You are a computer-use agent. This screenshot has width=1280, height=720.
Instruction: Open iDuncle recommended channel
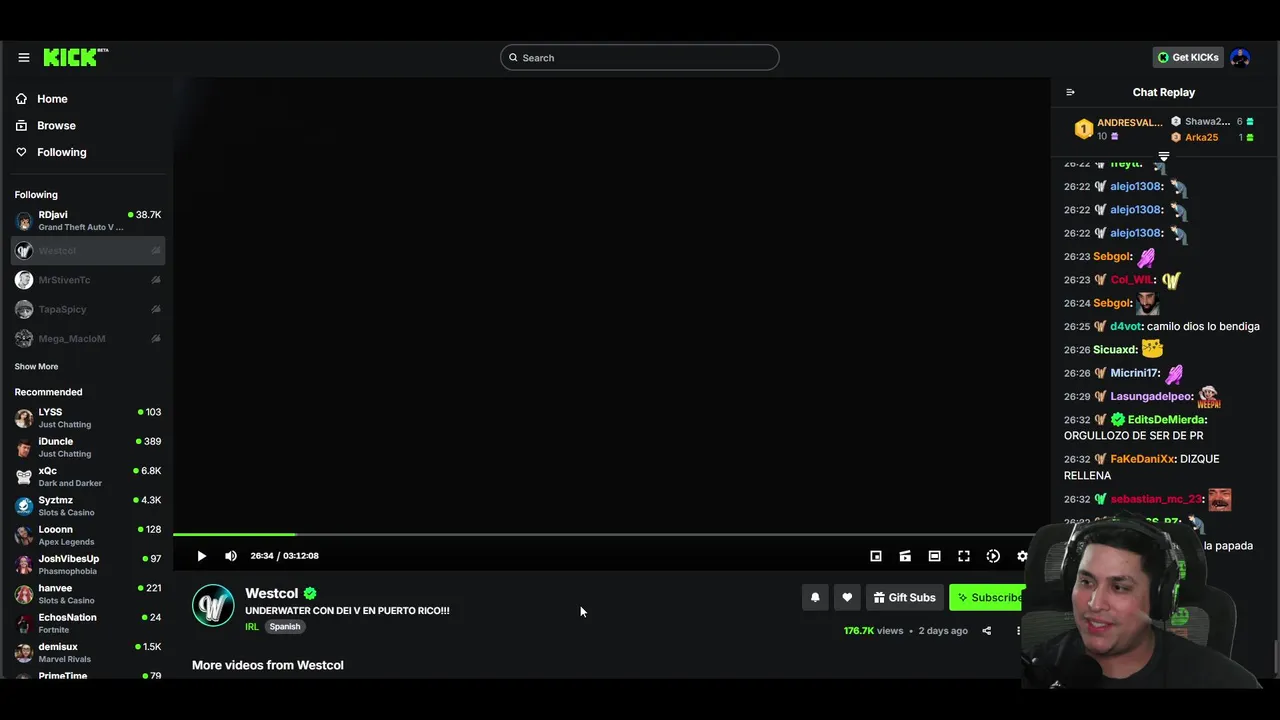click(x=88, y=447)
